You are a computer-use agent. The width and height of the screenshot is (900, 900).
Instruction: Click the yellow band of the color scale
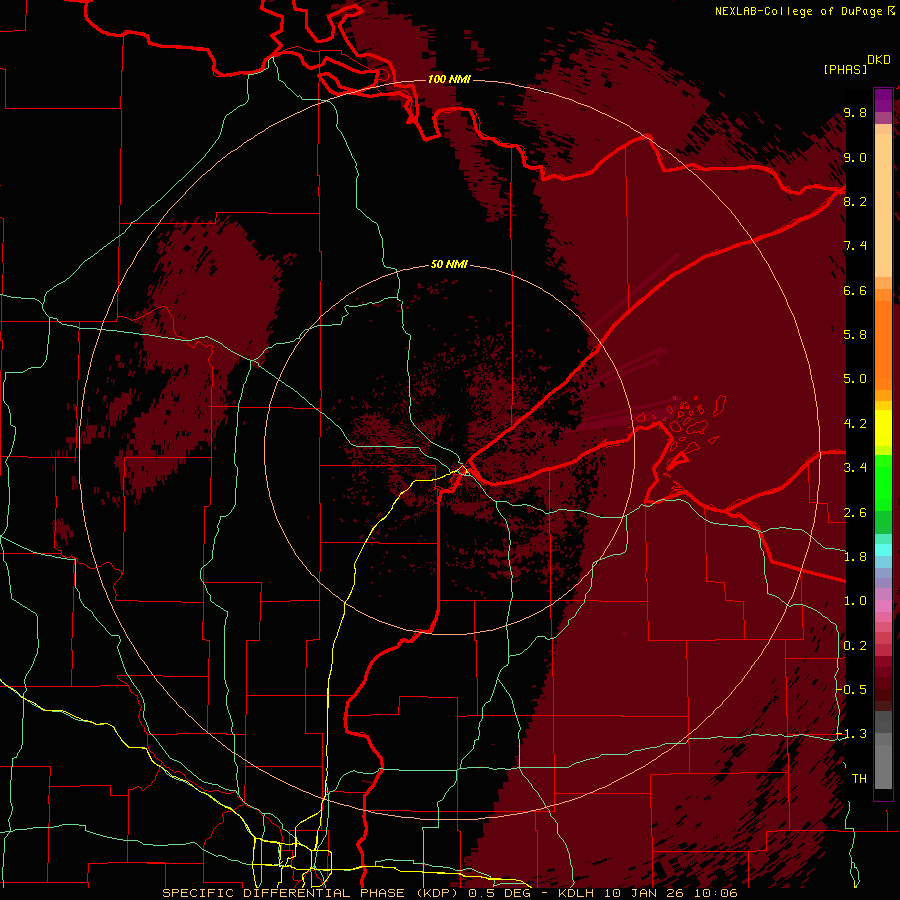(x=883, y=428)
